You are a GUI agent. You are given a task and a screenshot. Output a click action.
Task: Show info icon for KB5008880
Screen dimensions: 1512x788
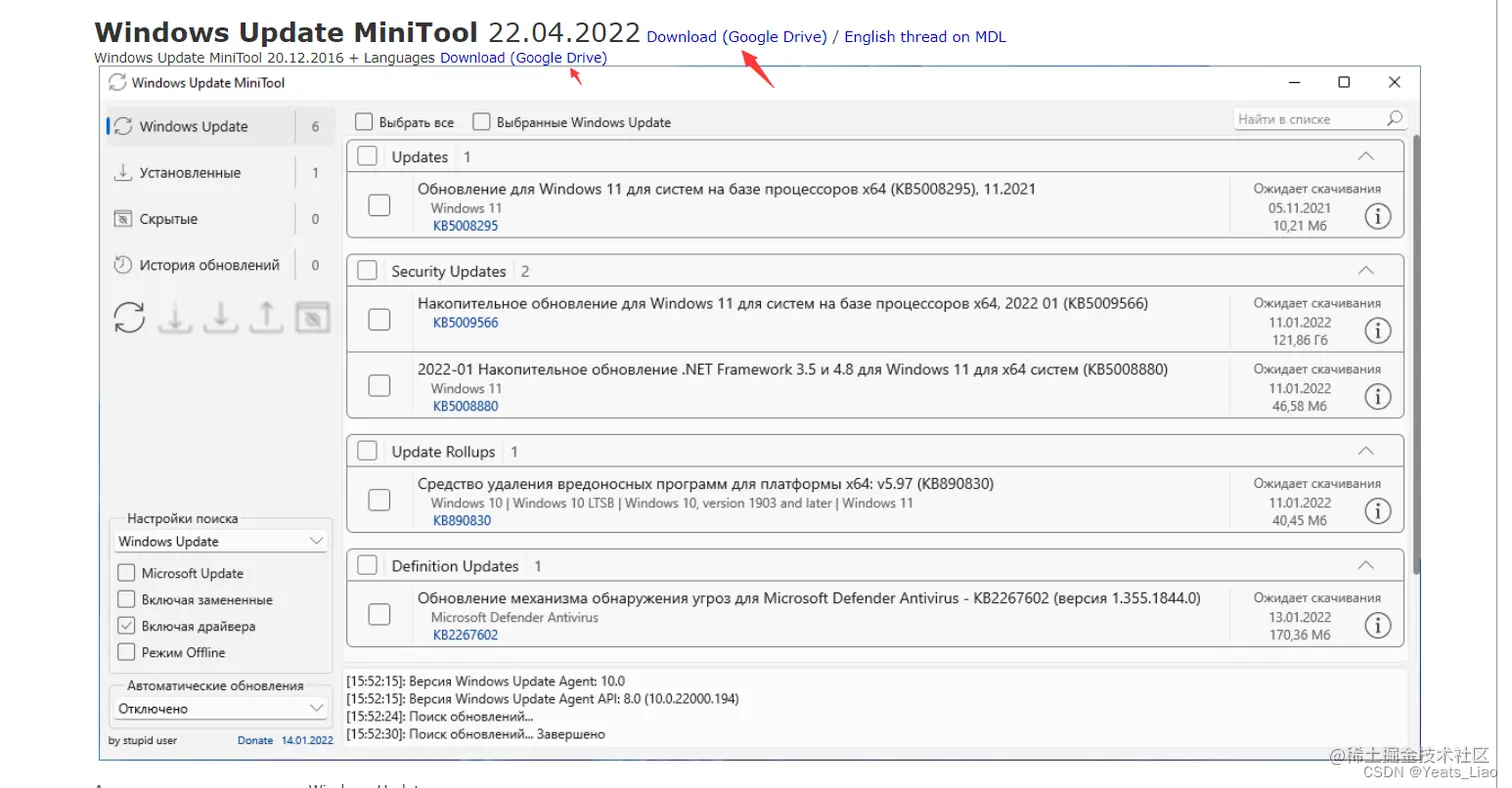click(1378, 397)
